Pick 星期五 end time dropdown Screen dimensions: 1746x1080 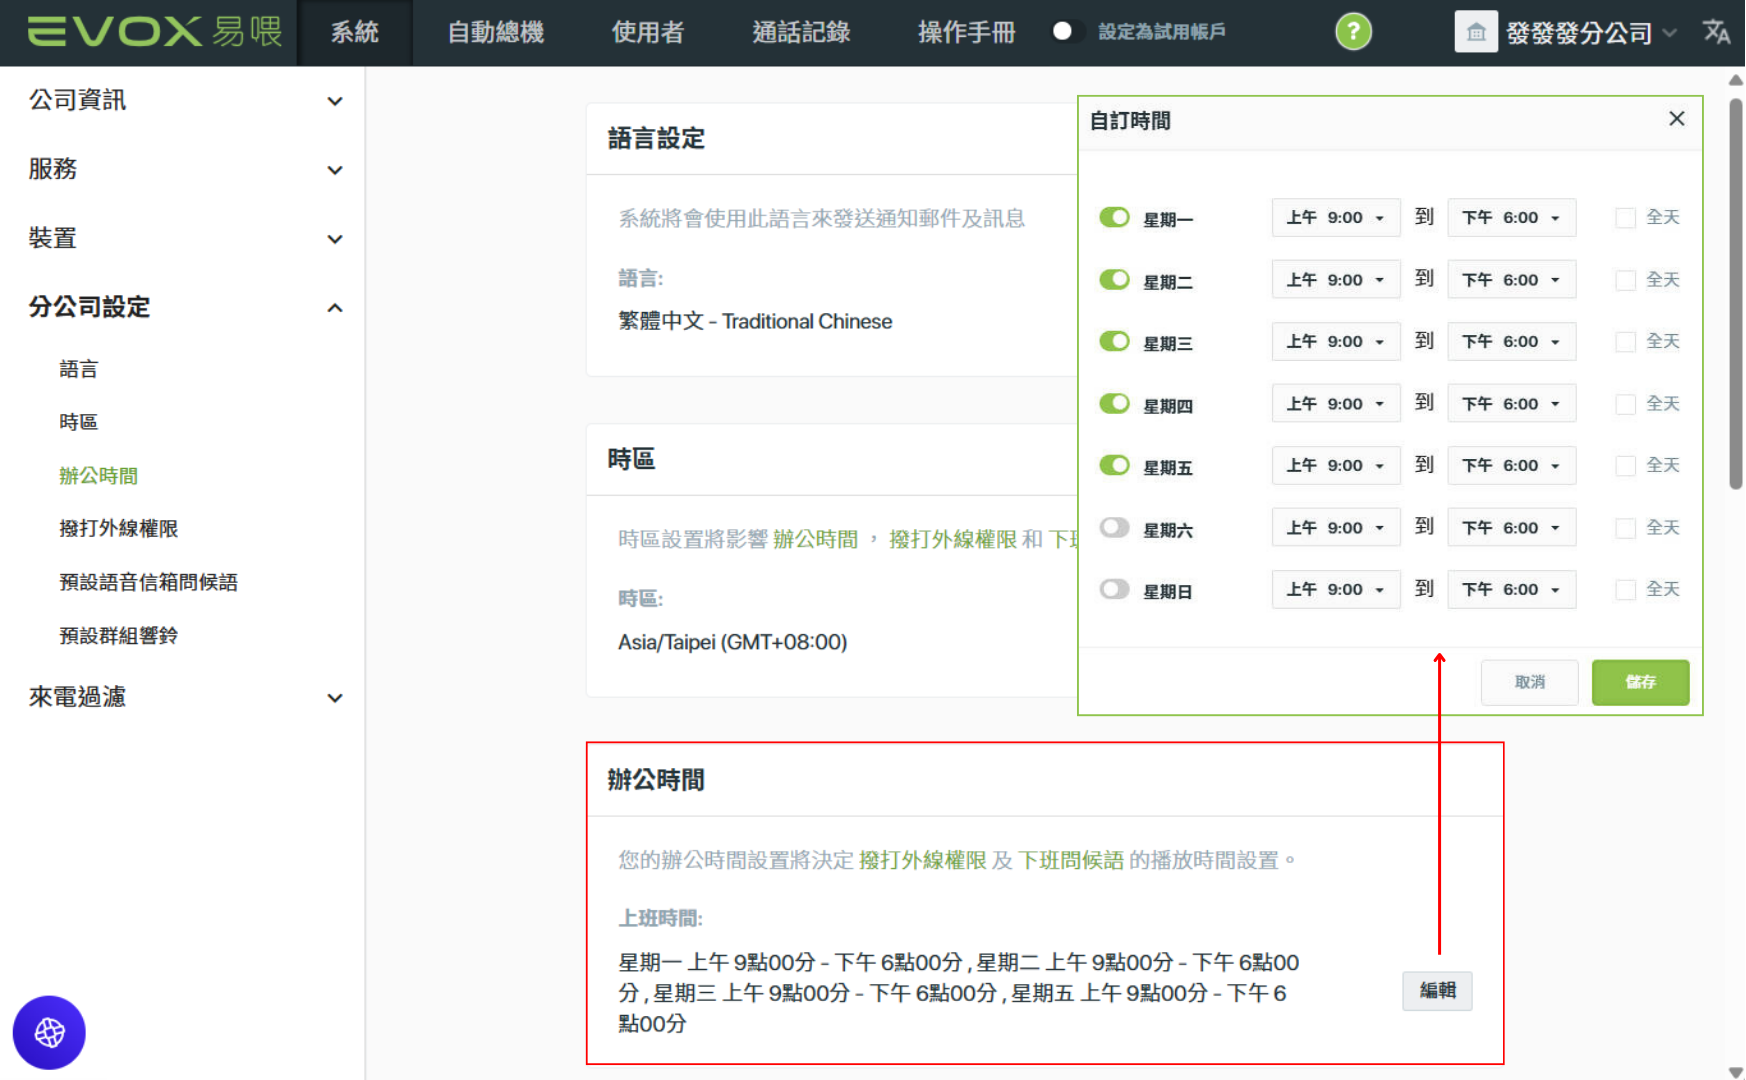[x=1512, y=465]
